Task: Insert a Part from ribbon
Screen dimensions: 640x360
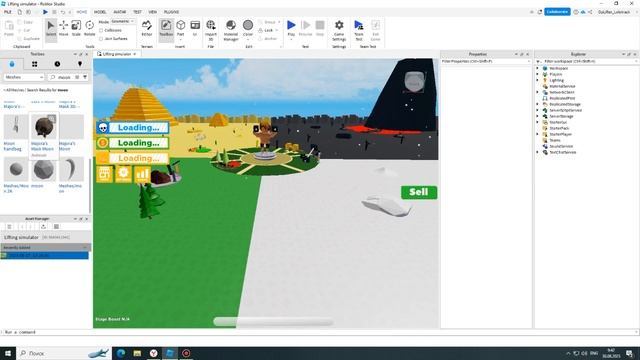Action: point(180,28)
